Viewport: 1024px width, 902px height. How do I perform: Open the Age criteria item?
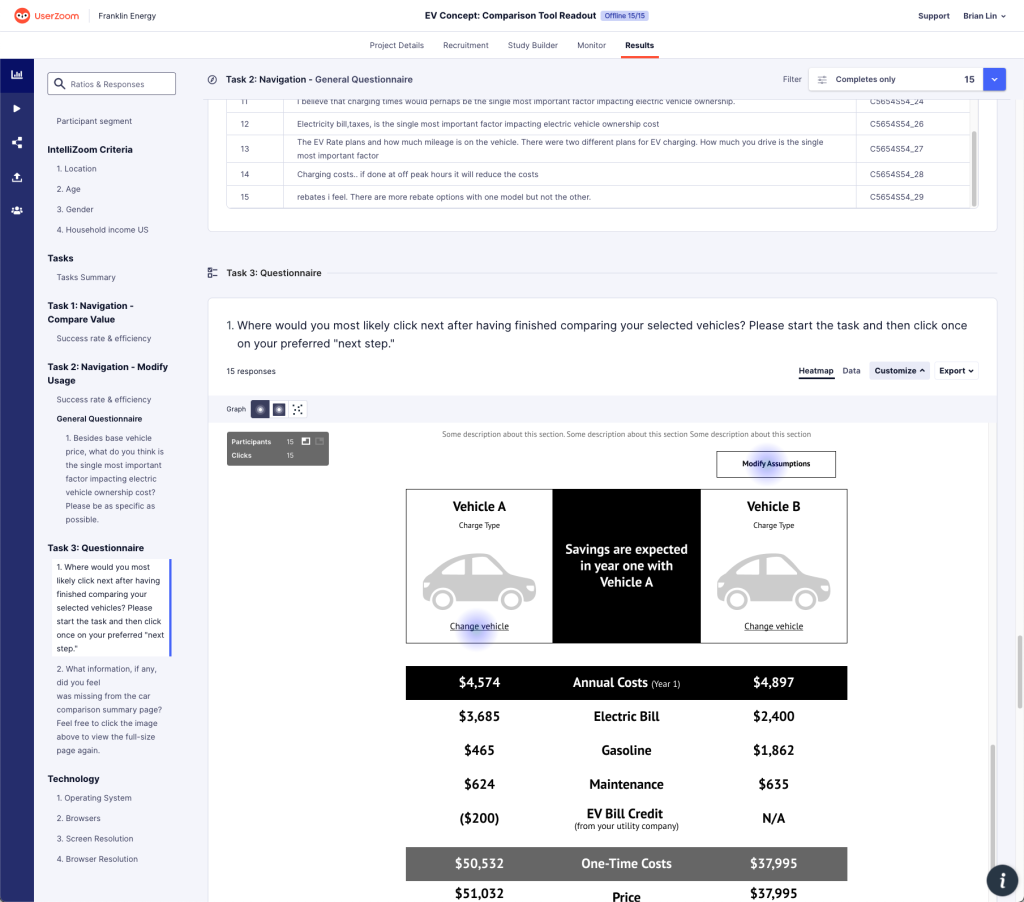(x=69, y=189)
